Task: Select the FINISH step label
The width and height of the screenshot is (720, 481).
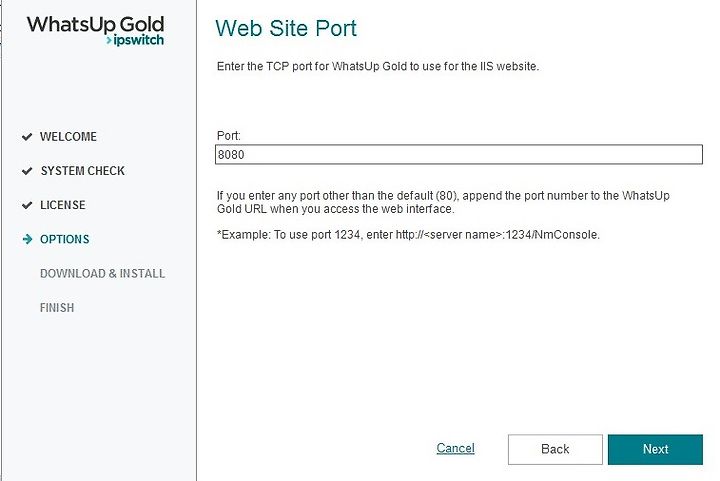Action: (57, 308)
